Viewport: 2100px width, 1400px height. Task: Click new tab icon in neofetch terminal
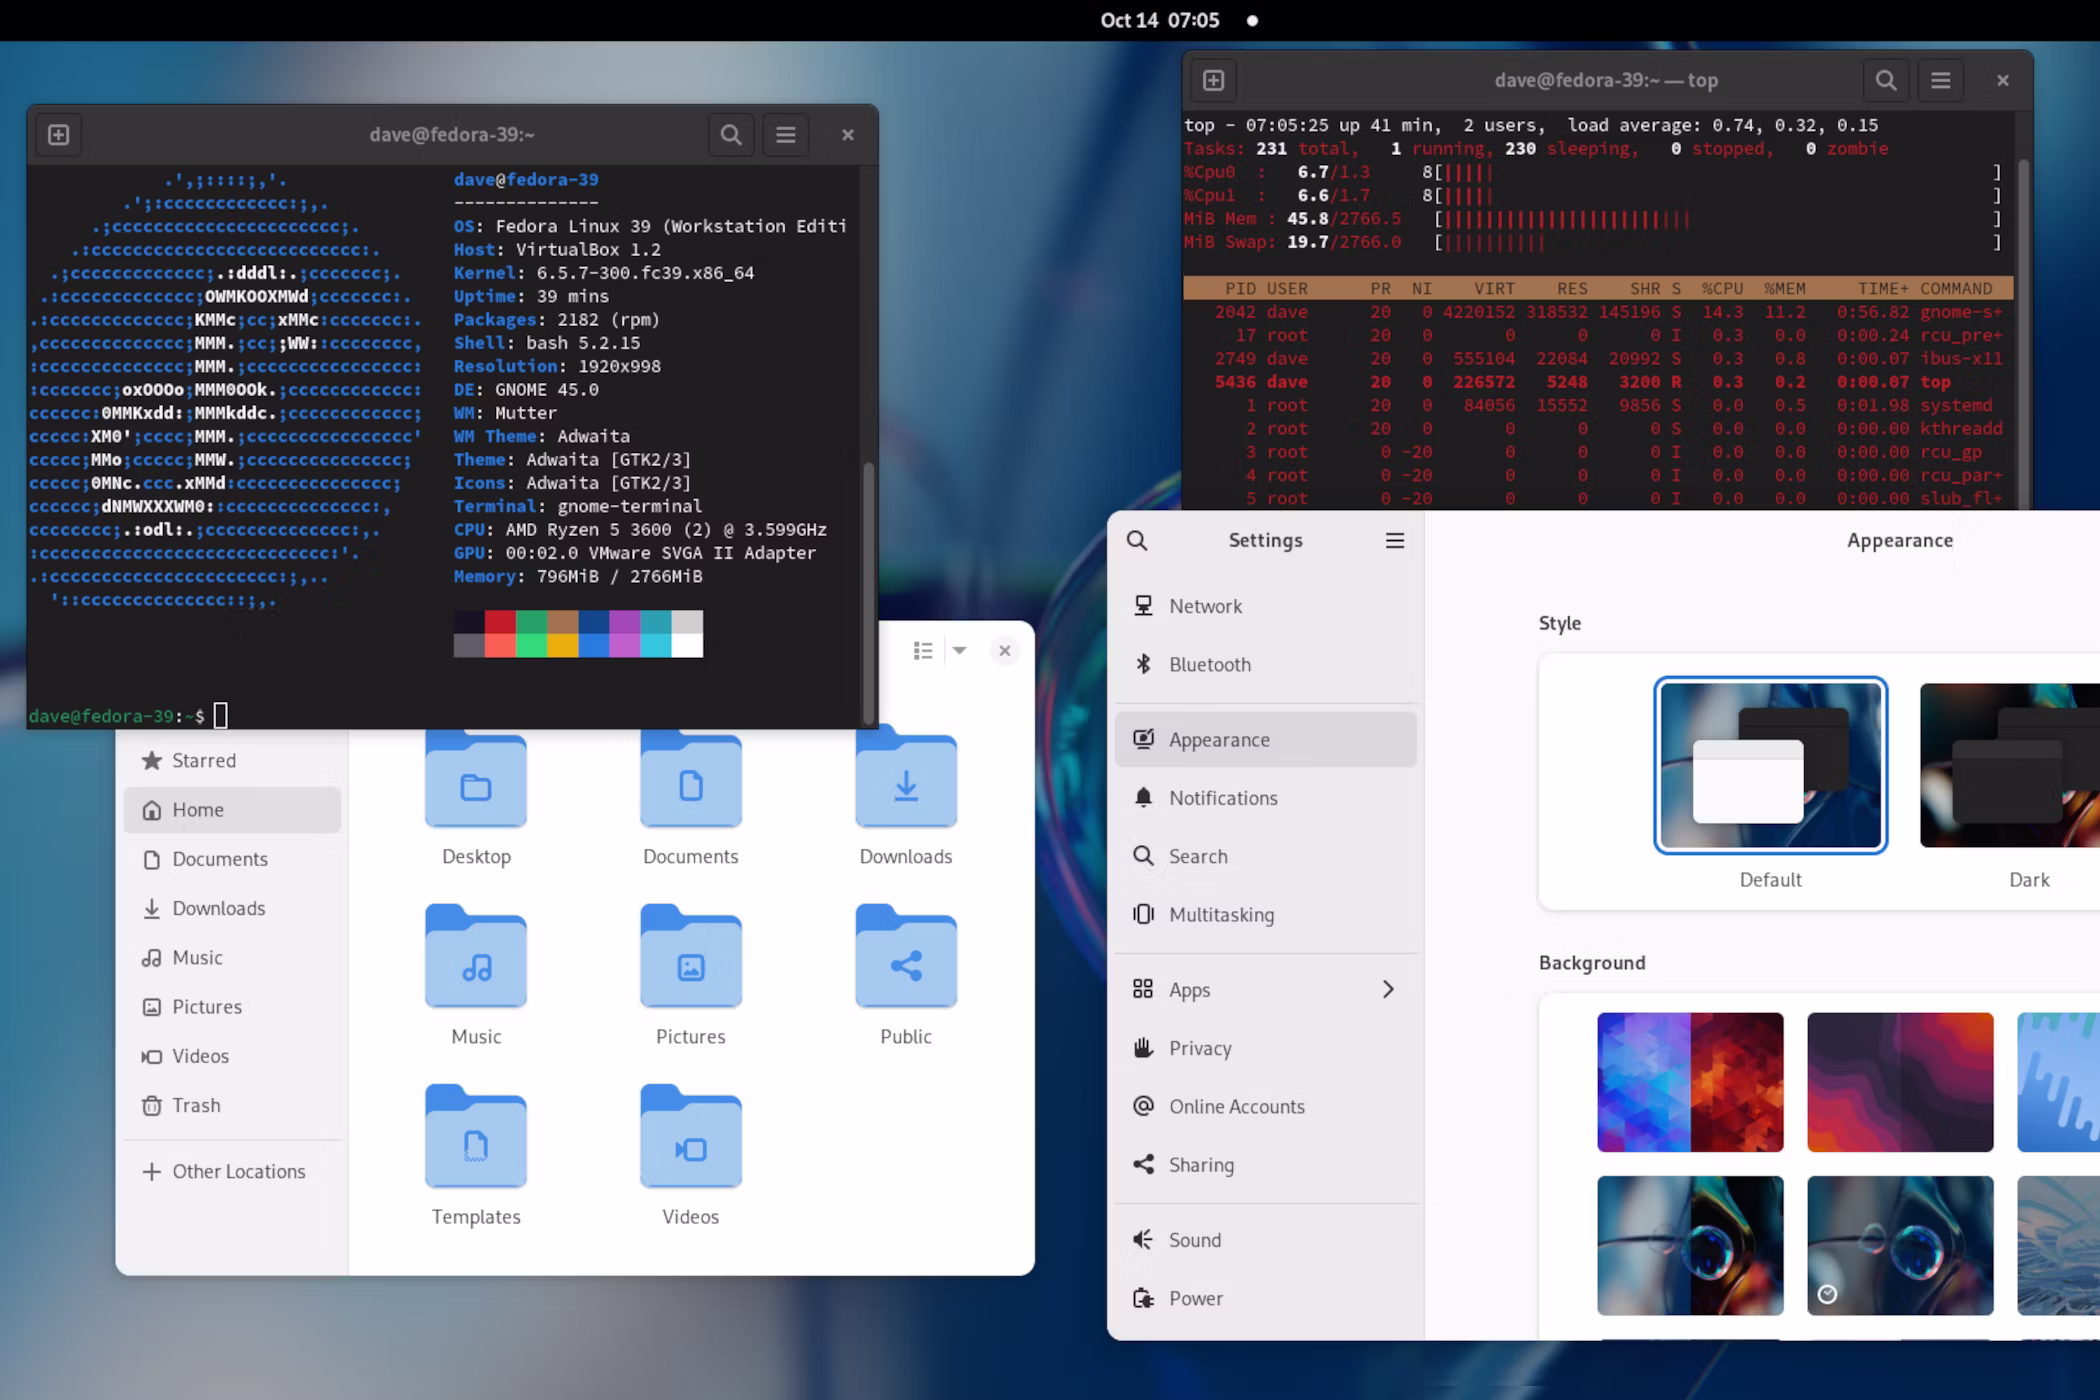pyautogui.click(x=59, y=135)
